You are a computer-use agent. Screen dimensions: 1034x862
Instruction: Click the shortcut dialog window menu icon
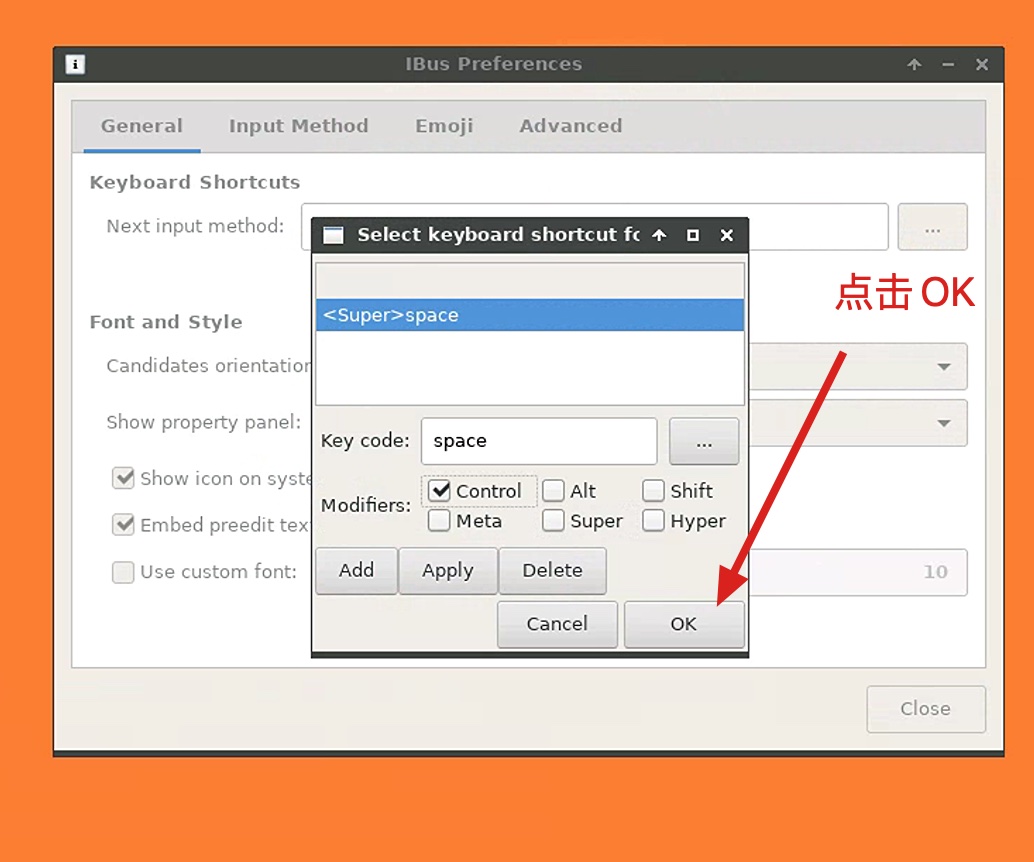coord(334,235)
